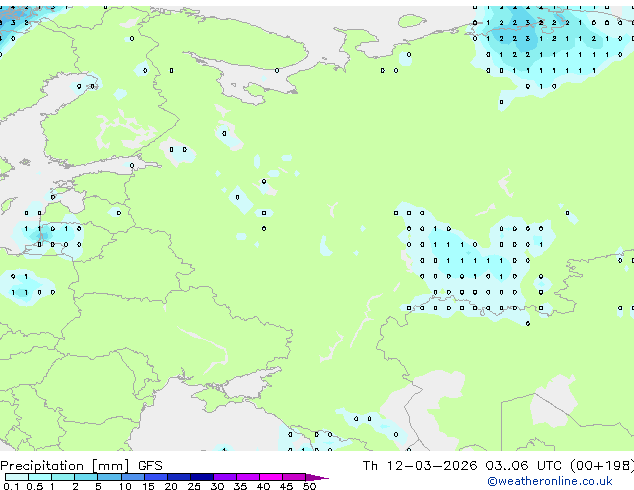Image resolution: width=634 pixels, height=490 pixels.
Task: Click the '30' legend scale label
Action: pyautogui.click(x=217, y=486)
